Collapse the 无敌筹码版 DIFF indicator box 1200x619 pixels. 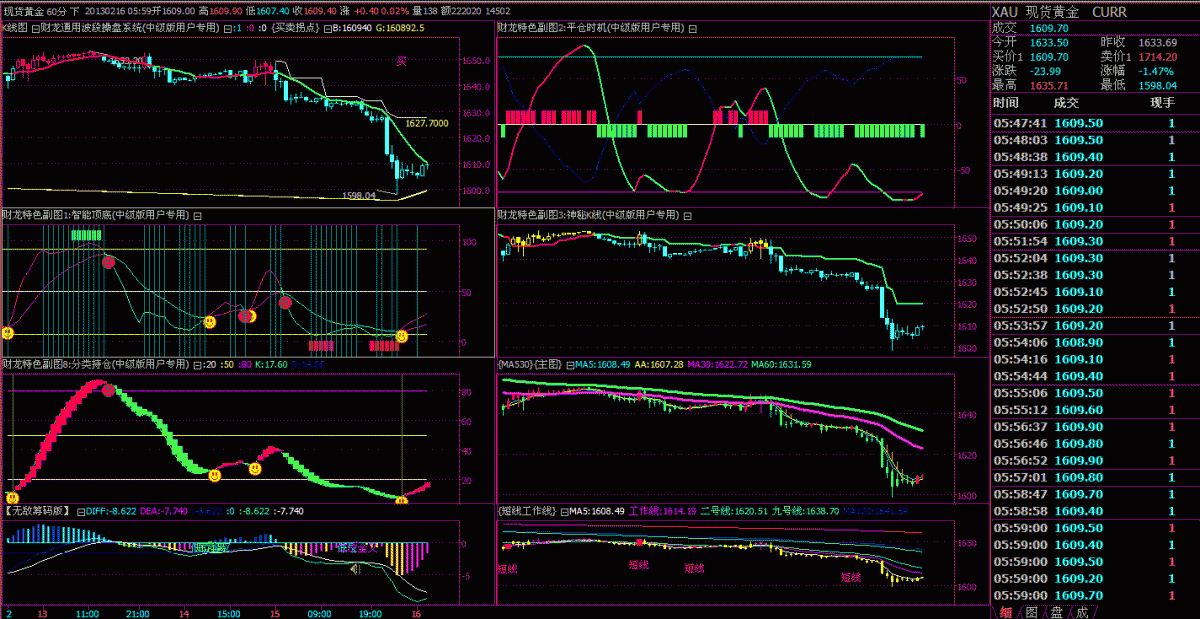coord(81,511)
